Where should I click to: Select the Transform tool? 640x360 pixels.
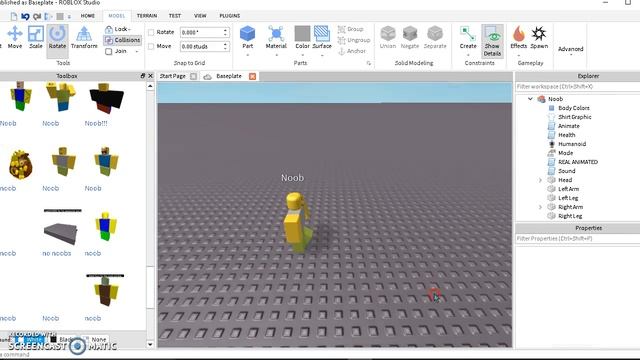84,37
